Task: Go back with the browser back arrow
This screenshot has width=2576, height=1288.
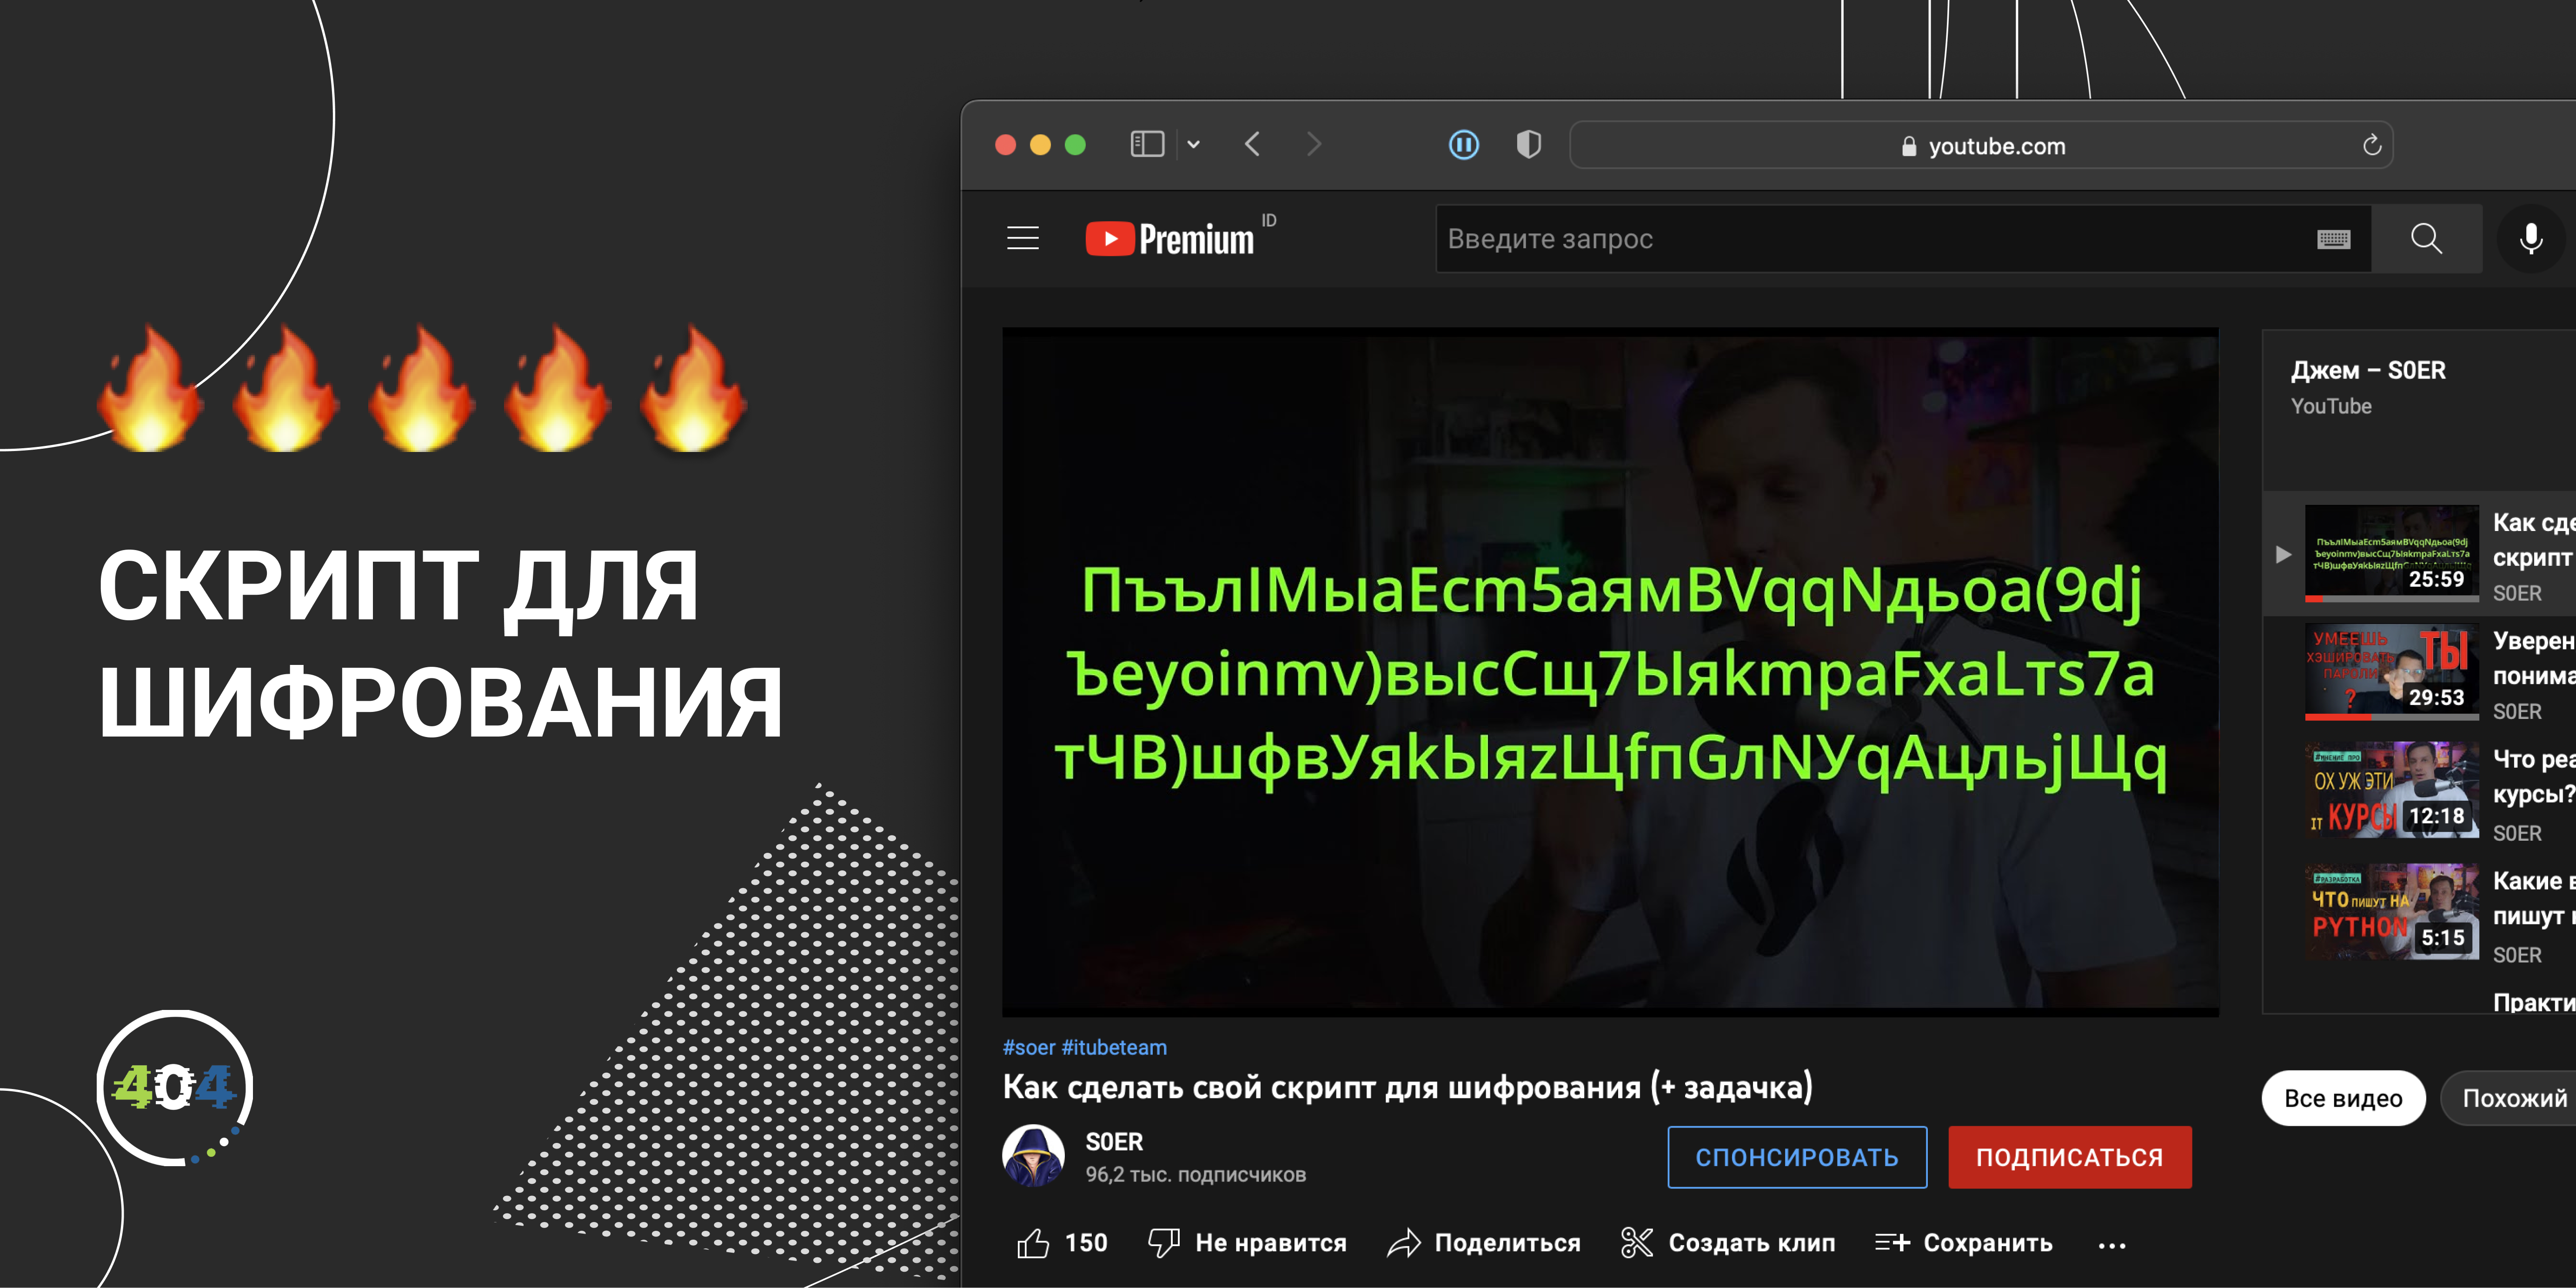Action: (1253, 144)
